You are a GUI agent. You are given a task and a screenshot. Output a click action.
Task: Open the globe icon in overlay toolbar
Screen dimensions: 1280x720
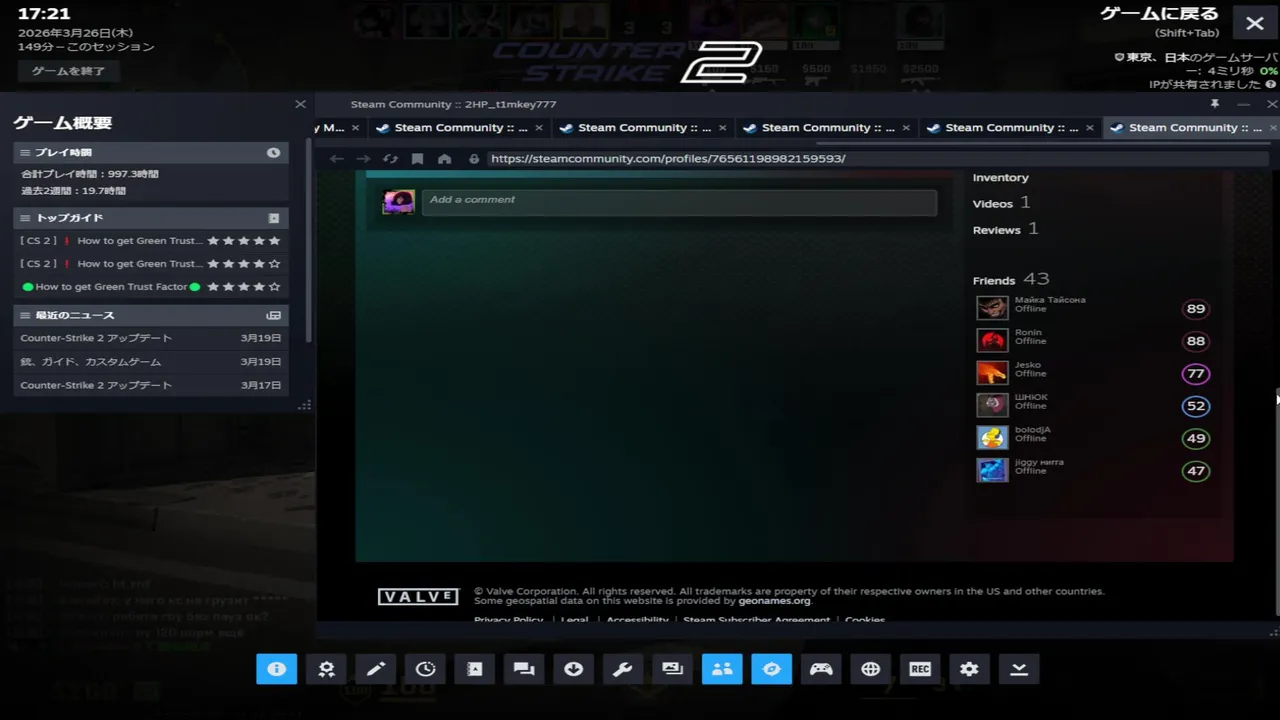pos(871,669)
